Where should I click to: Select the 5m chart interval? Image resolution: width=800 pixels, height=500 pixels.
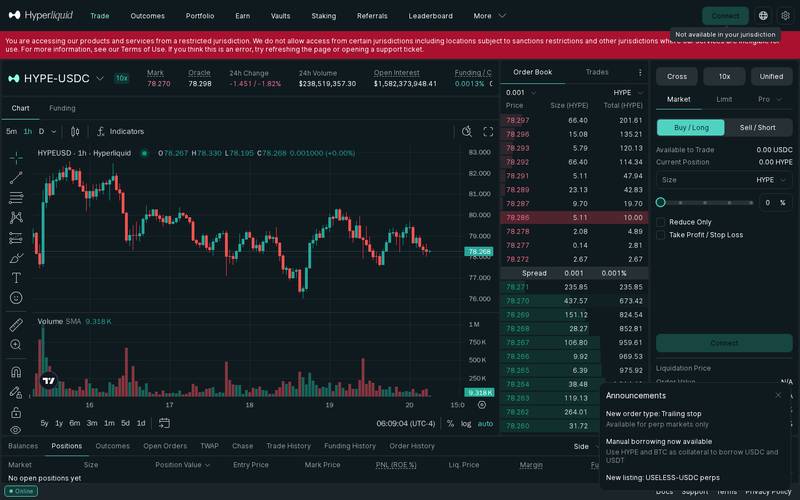(11, 132)
